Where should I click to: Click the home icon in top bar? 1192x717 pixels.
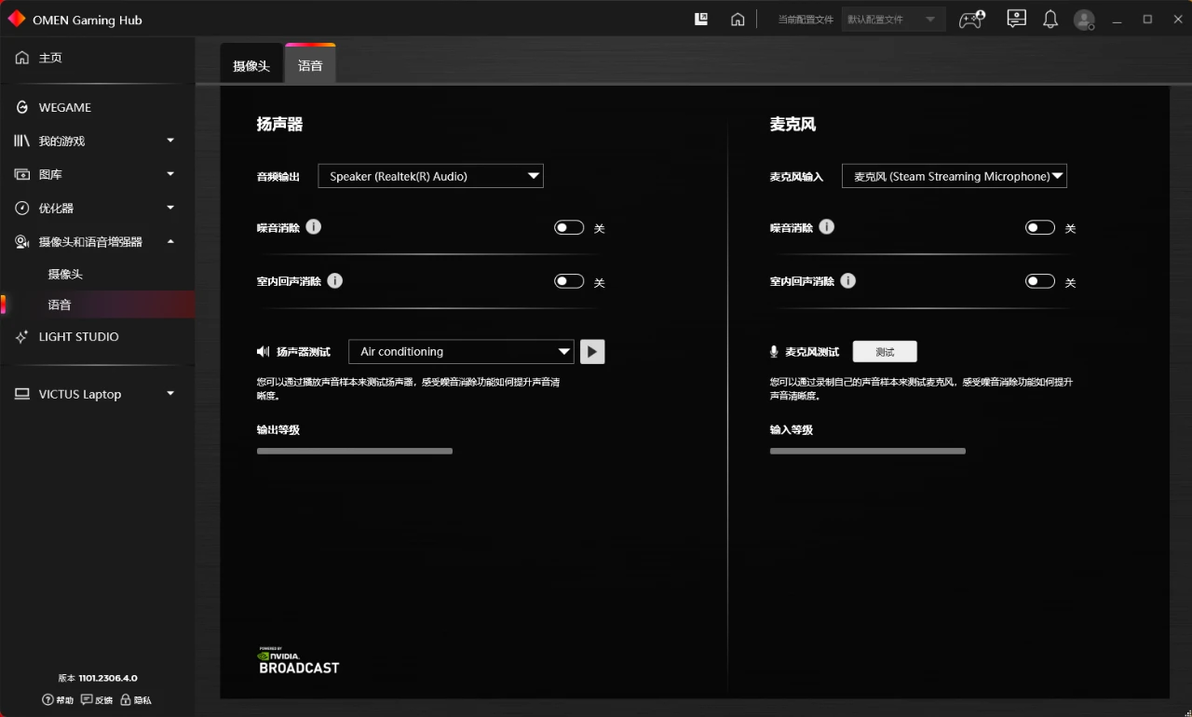pos(737,20)
